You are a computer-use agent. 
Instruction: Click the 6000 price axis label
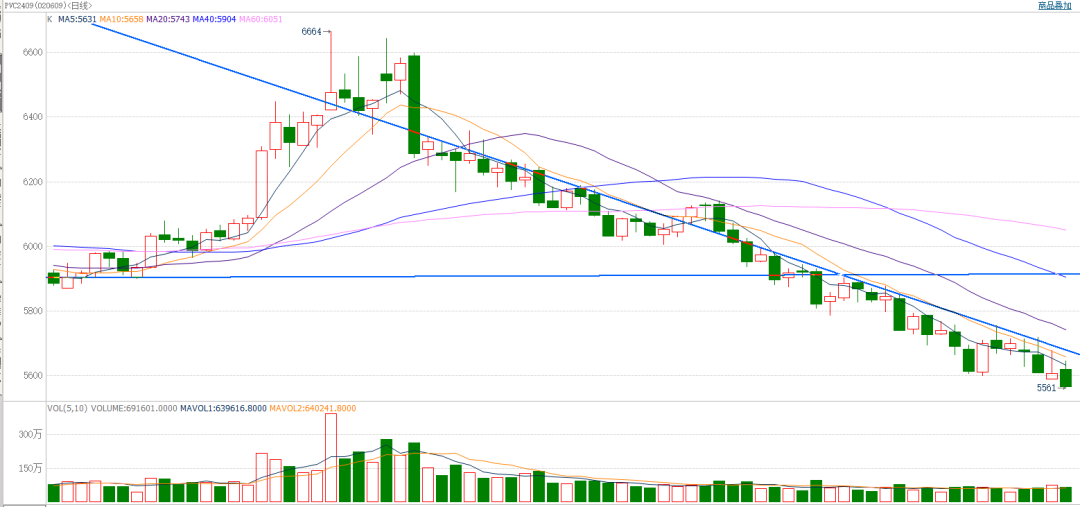pos(33,247)
